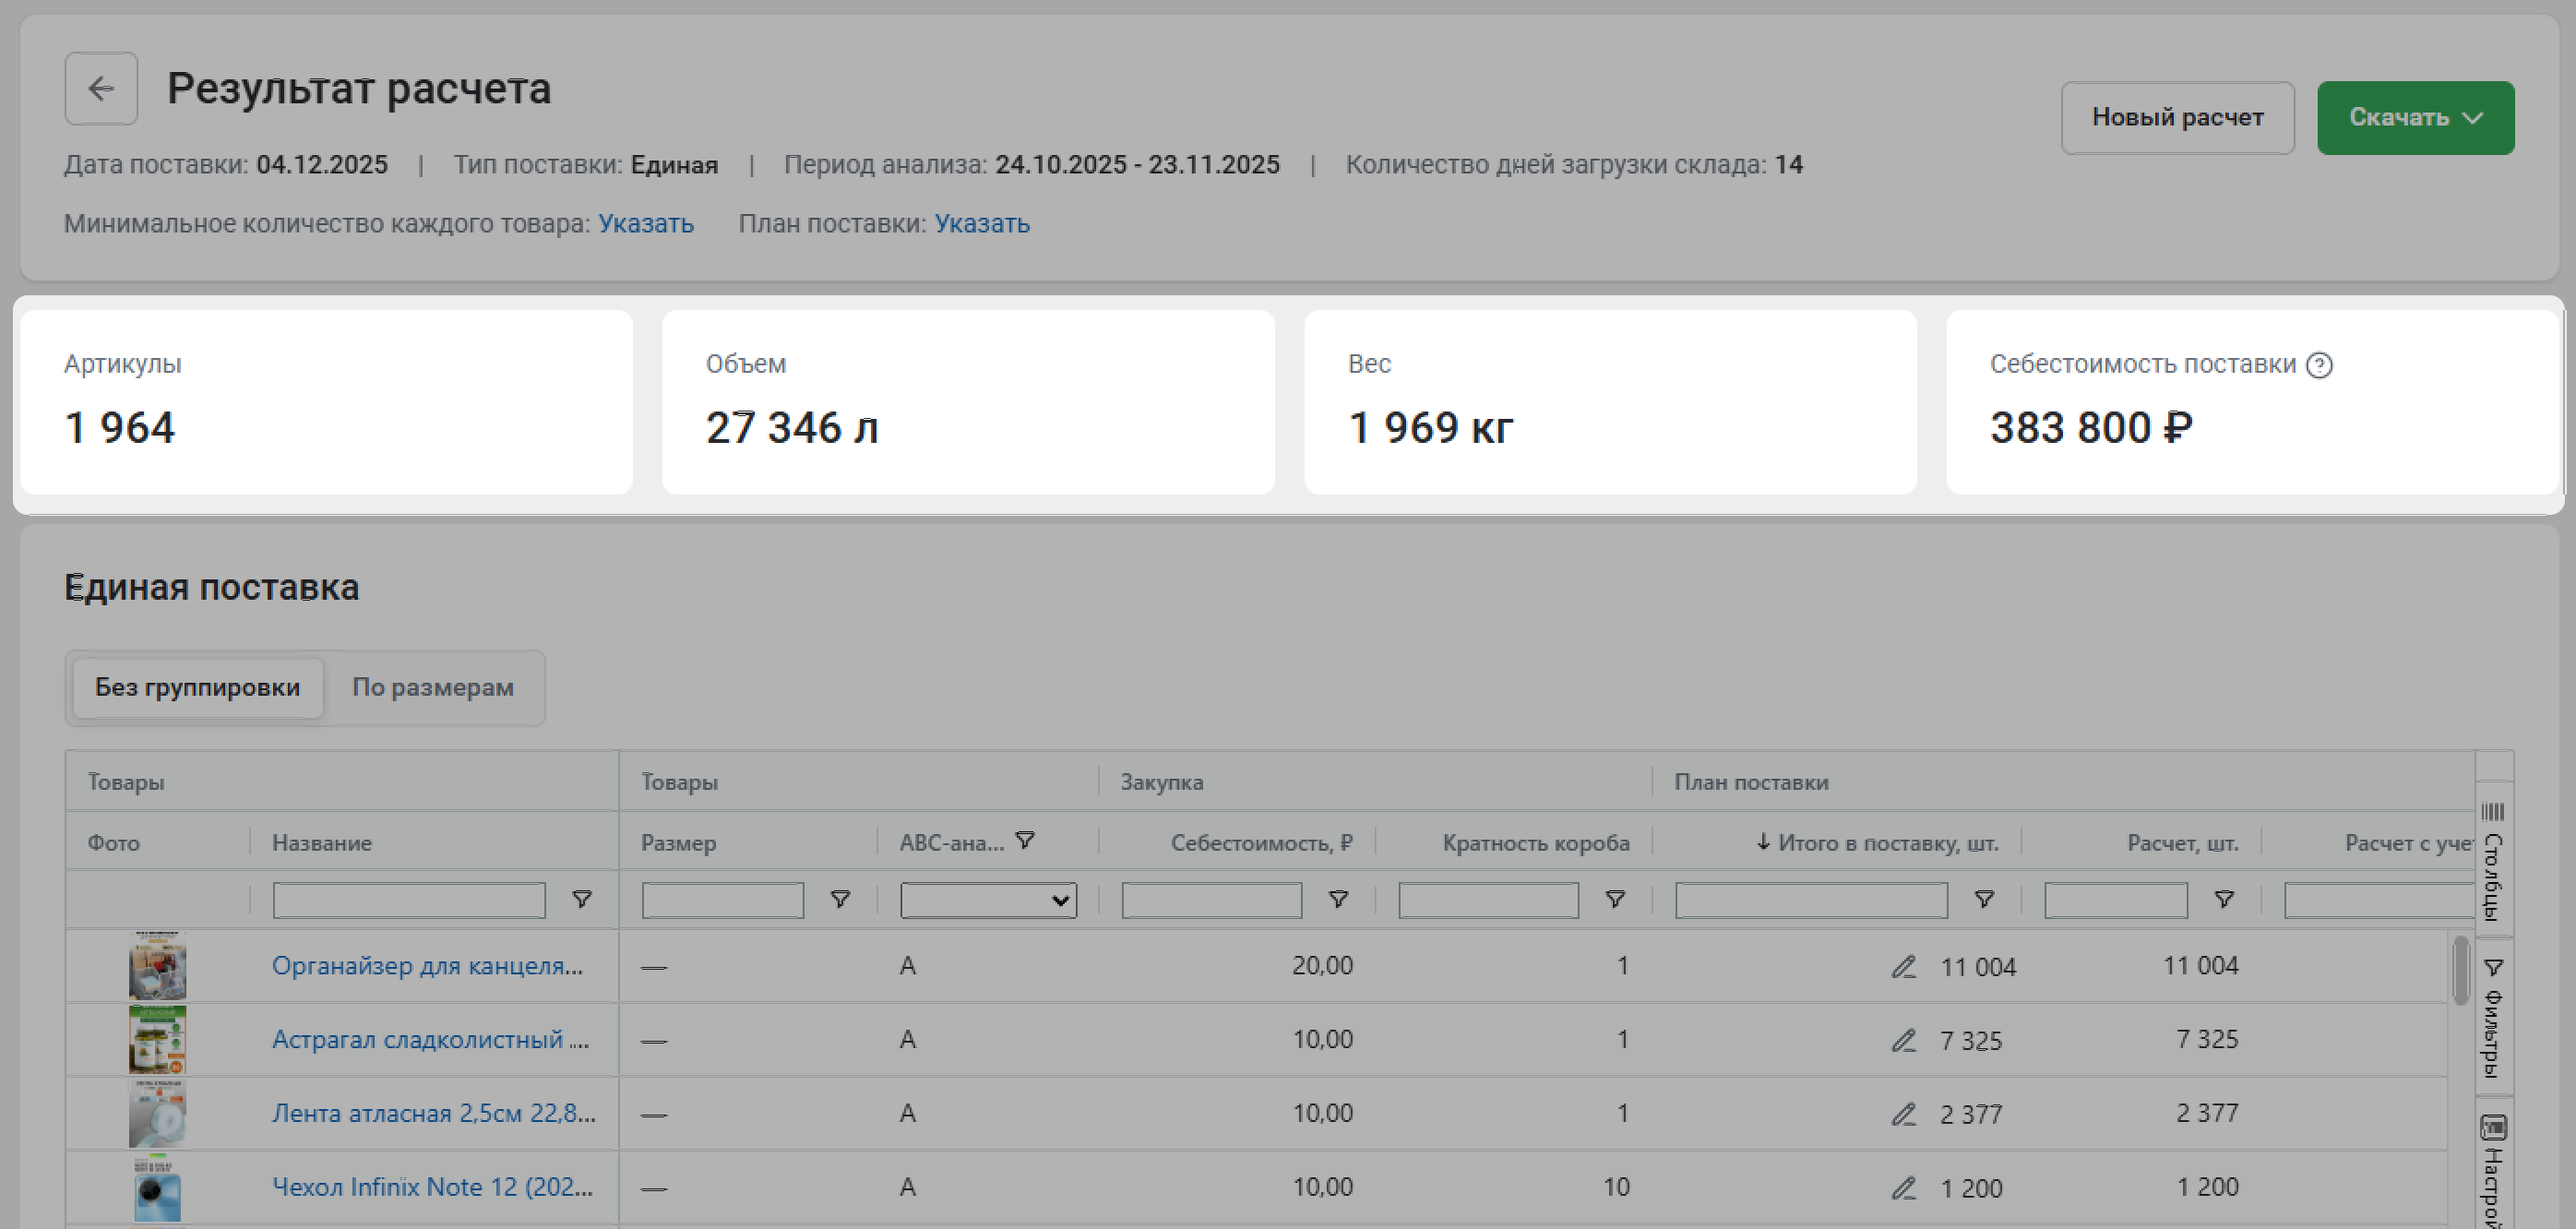Click the back arrow button

tap(101, 88)
